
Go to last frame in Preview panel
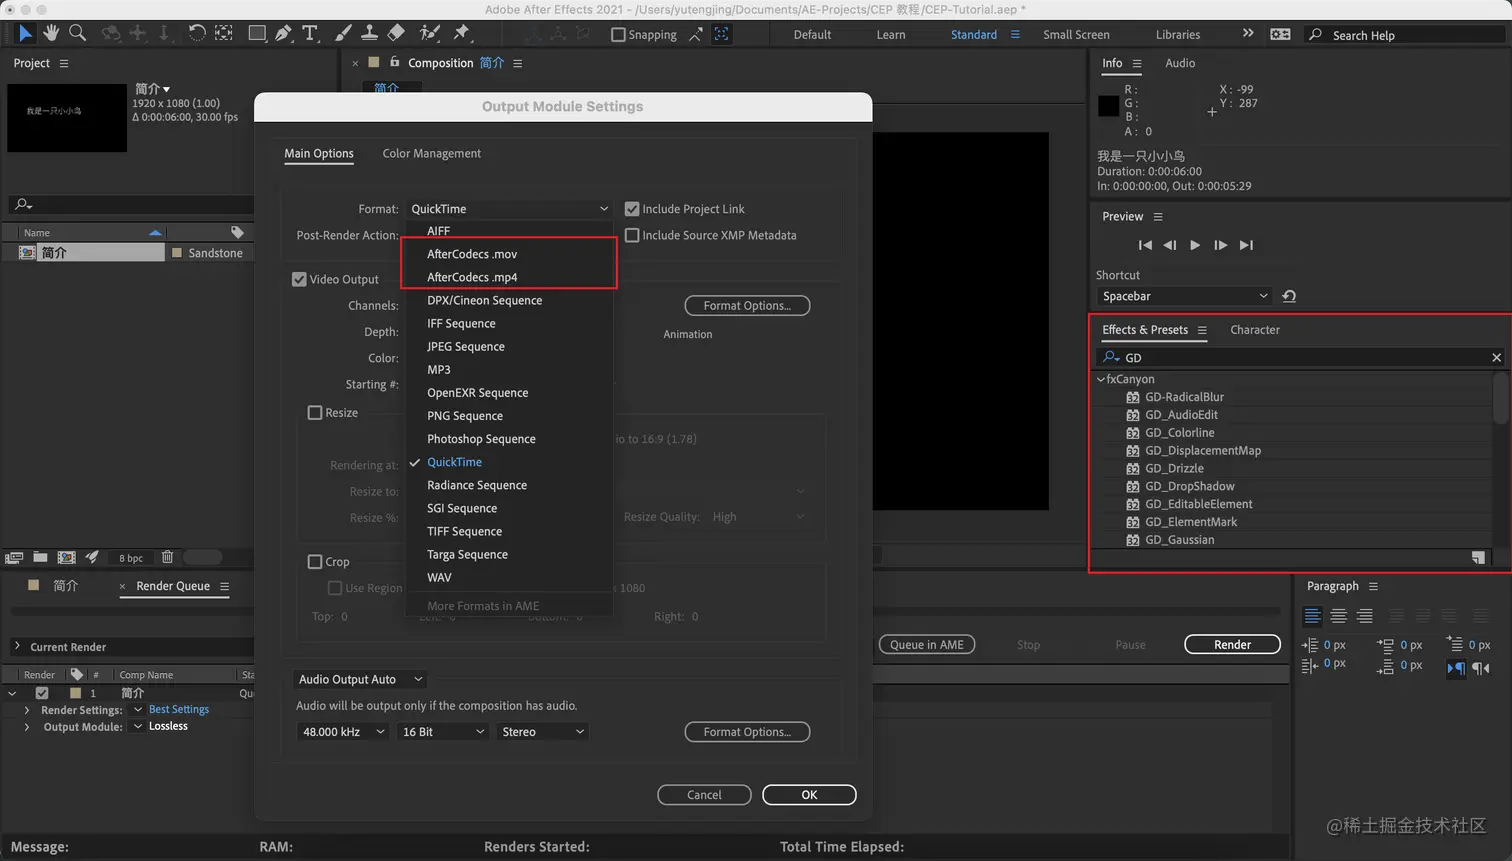1246,245
